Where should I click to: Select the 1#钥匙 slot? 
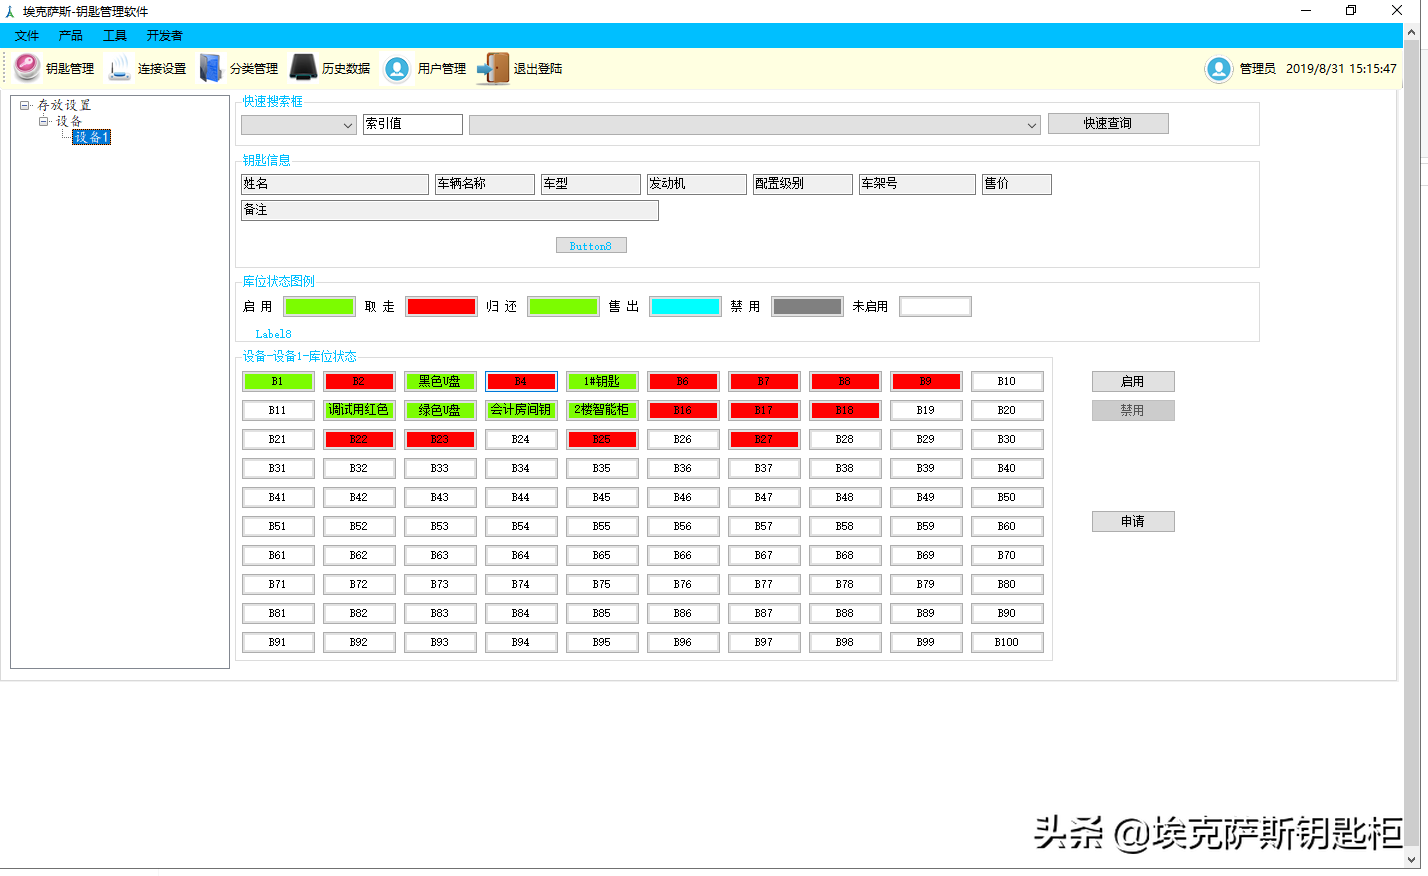602,381
